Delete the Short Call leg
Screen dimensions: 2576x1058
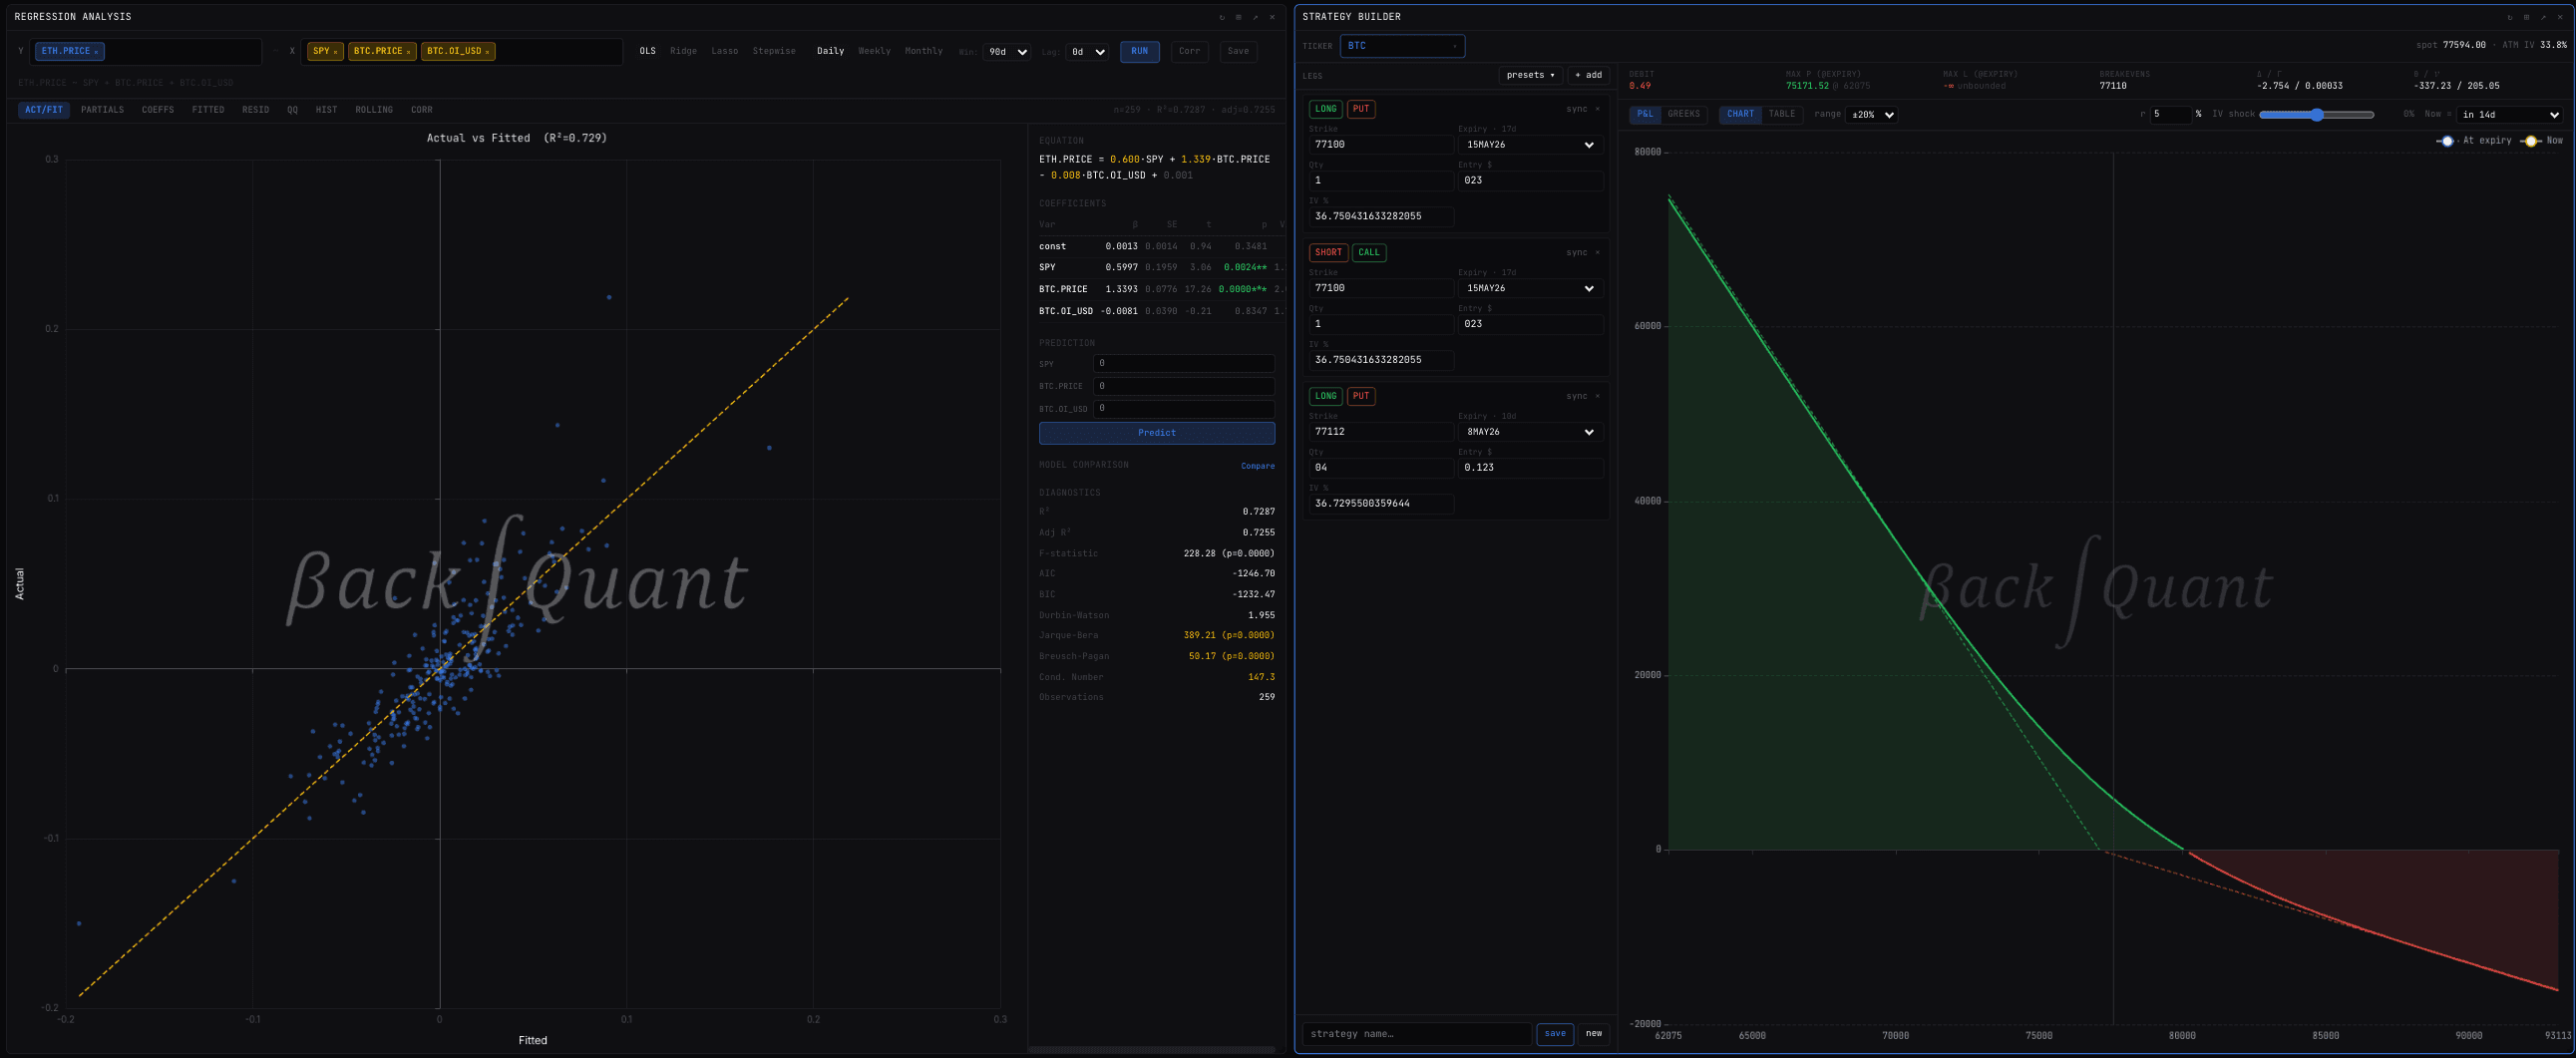click(x=1597, y=253)
